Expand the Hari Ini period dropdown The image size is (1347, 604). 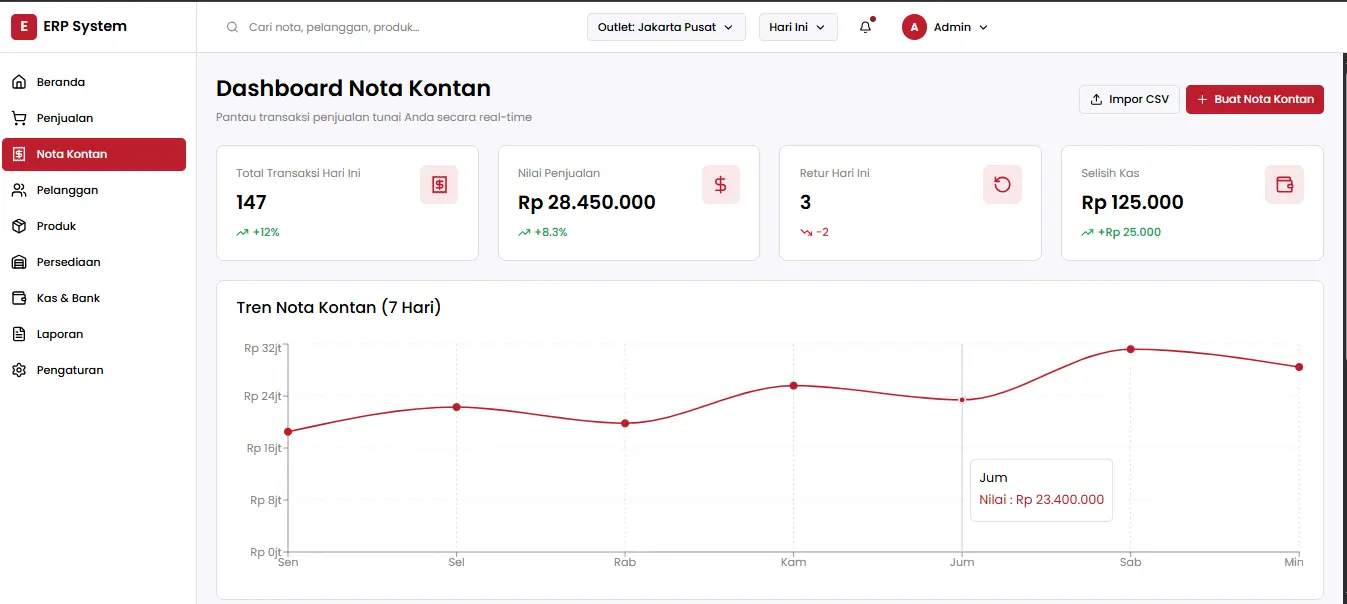click(x=797, y=27)
